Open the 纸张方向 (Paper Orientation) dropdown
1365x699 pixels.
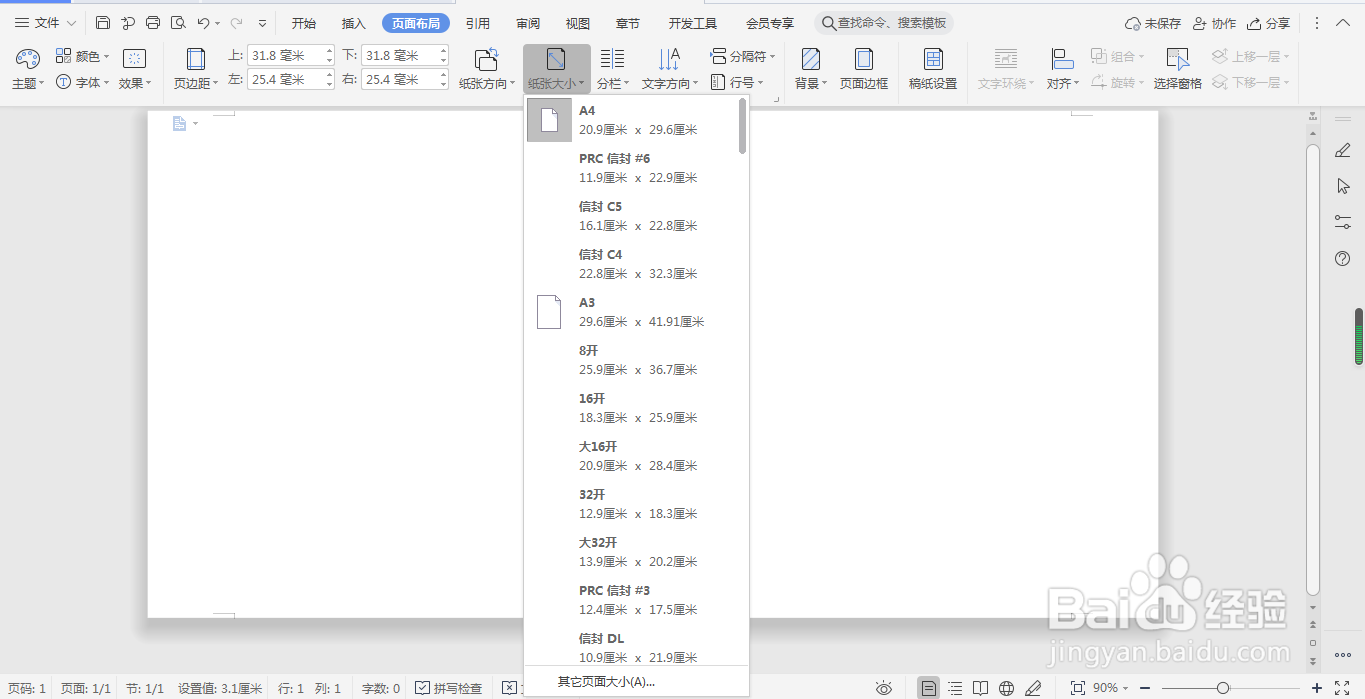click(x=486, y=67)
